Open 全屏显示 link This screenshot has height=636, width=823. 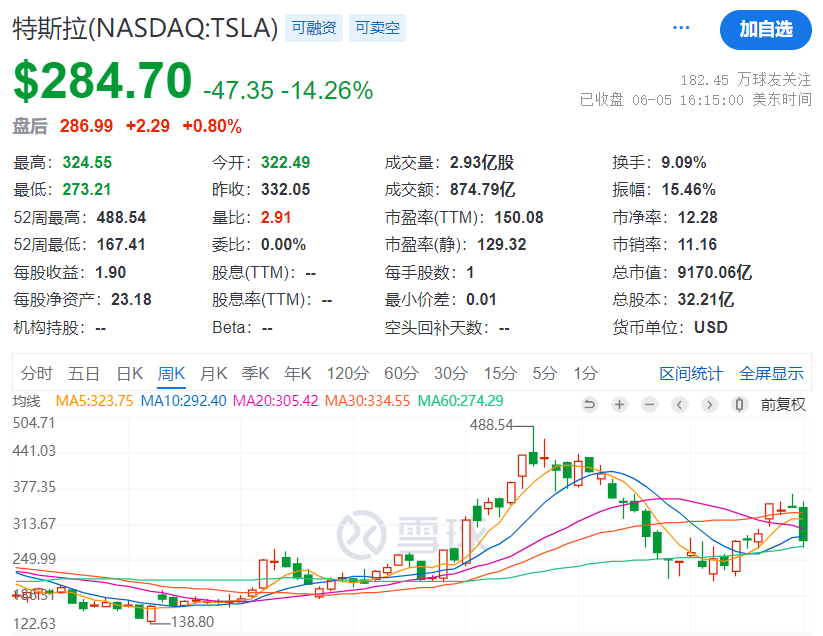(771, 374)
